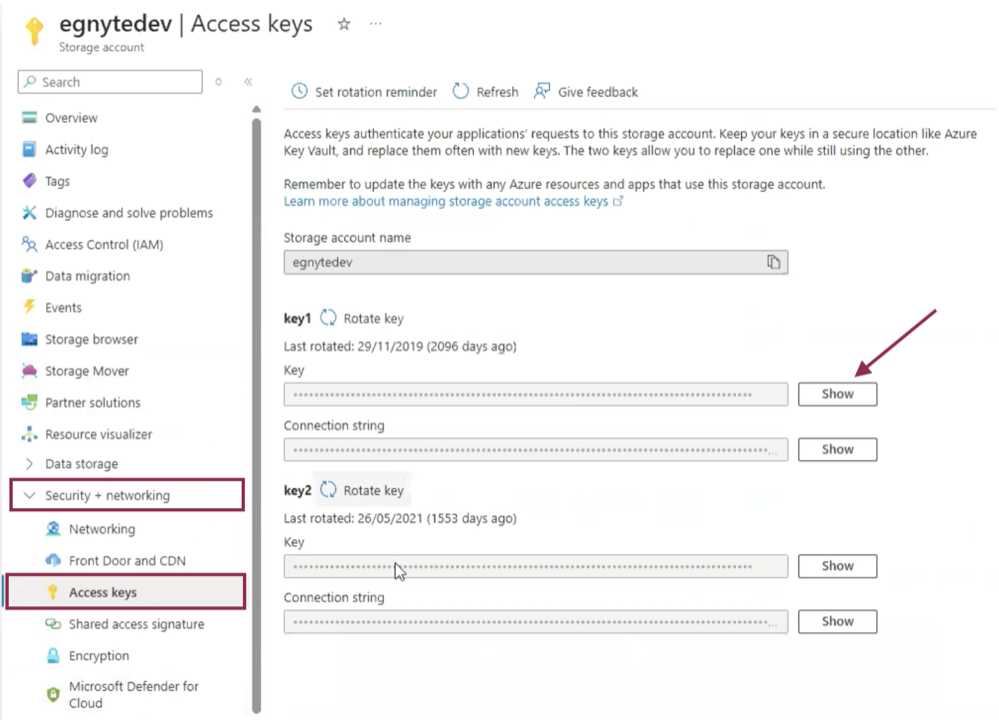Click inside the sidebar Search box
Screen dimensions: 999x720
point(110,82)
